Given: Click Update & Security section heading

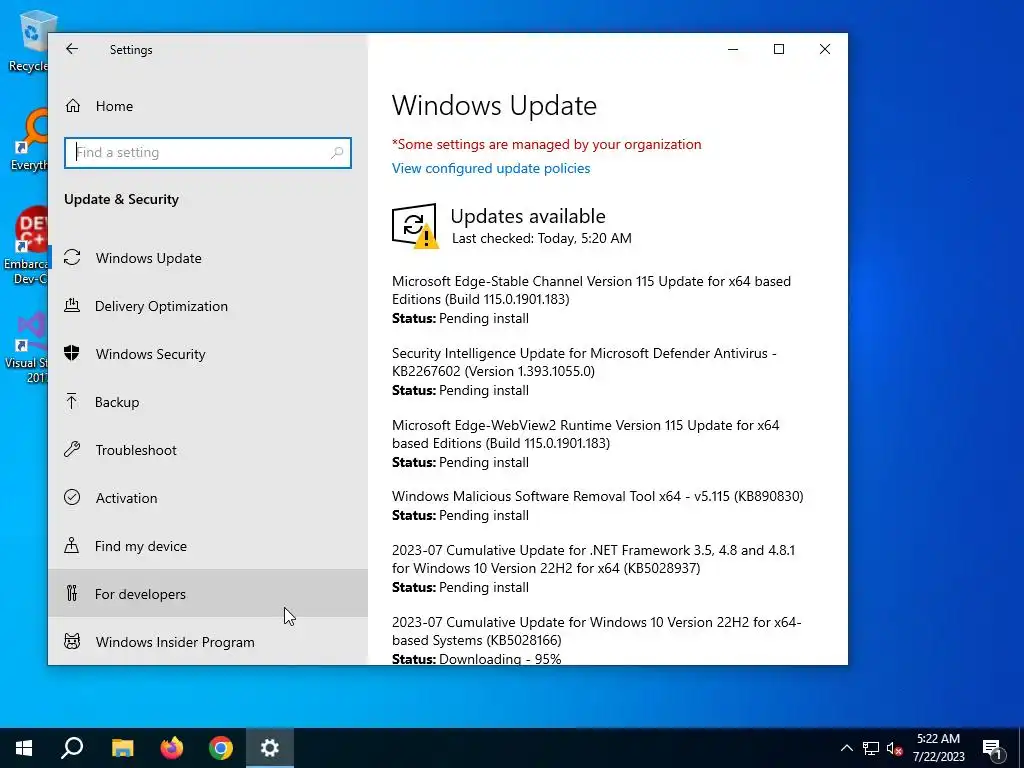Looking at the screenshot, I should pos(121,199).
